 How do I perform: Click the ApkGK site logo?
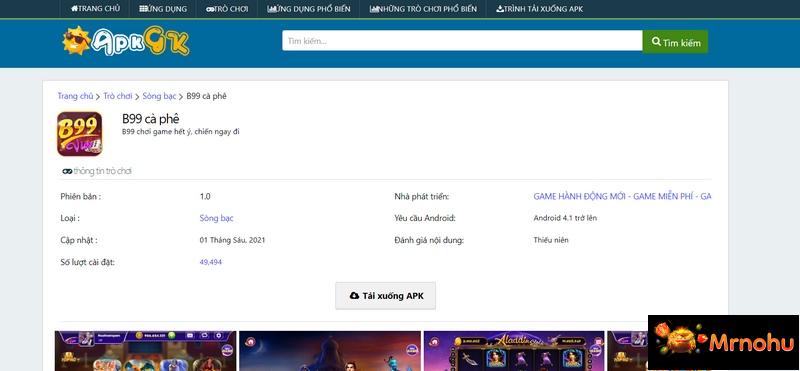(x=126, y=41)
